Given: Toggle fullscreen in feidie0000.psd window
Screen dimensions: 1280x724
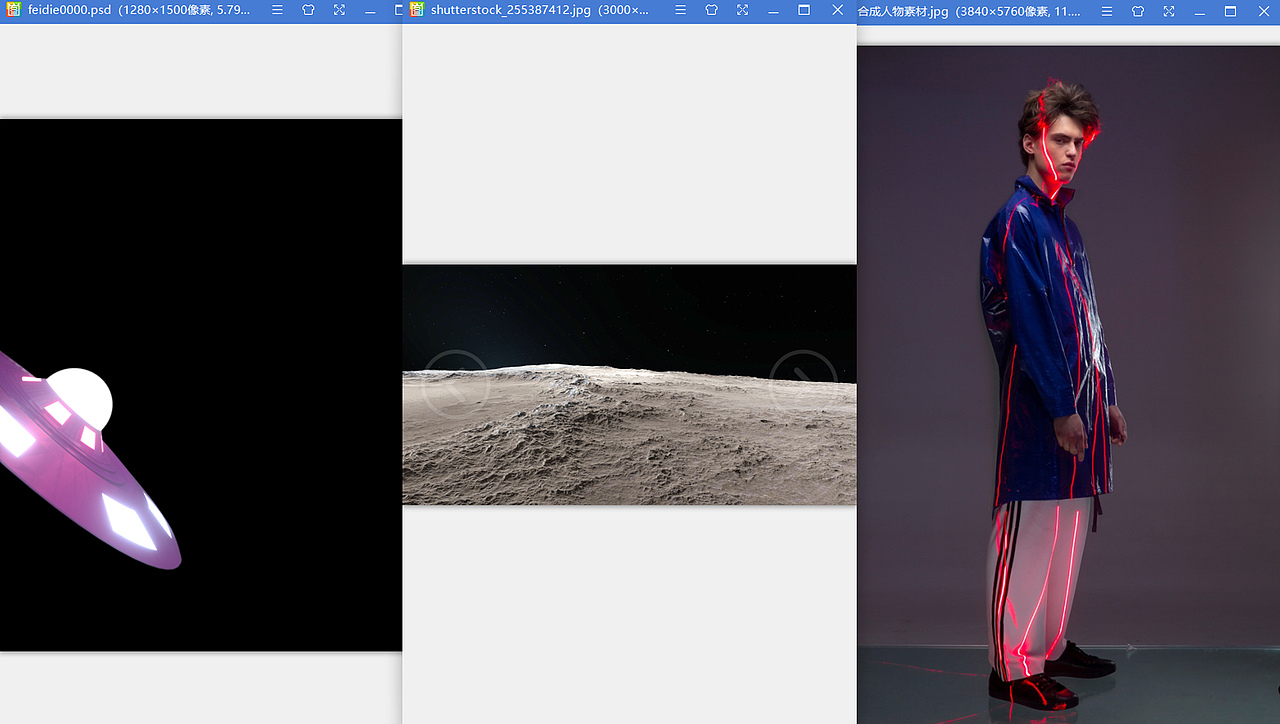Looking at the screenshot, I should (x=339, y=10).
